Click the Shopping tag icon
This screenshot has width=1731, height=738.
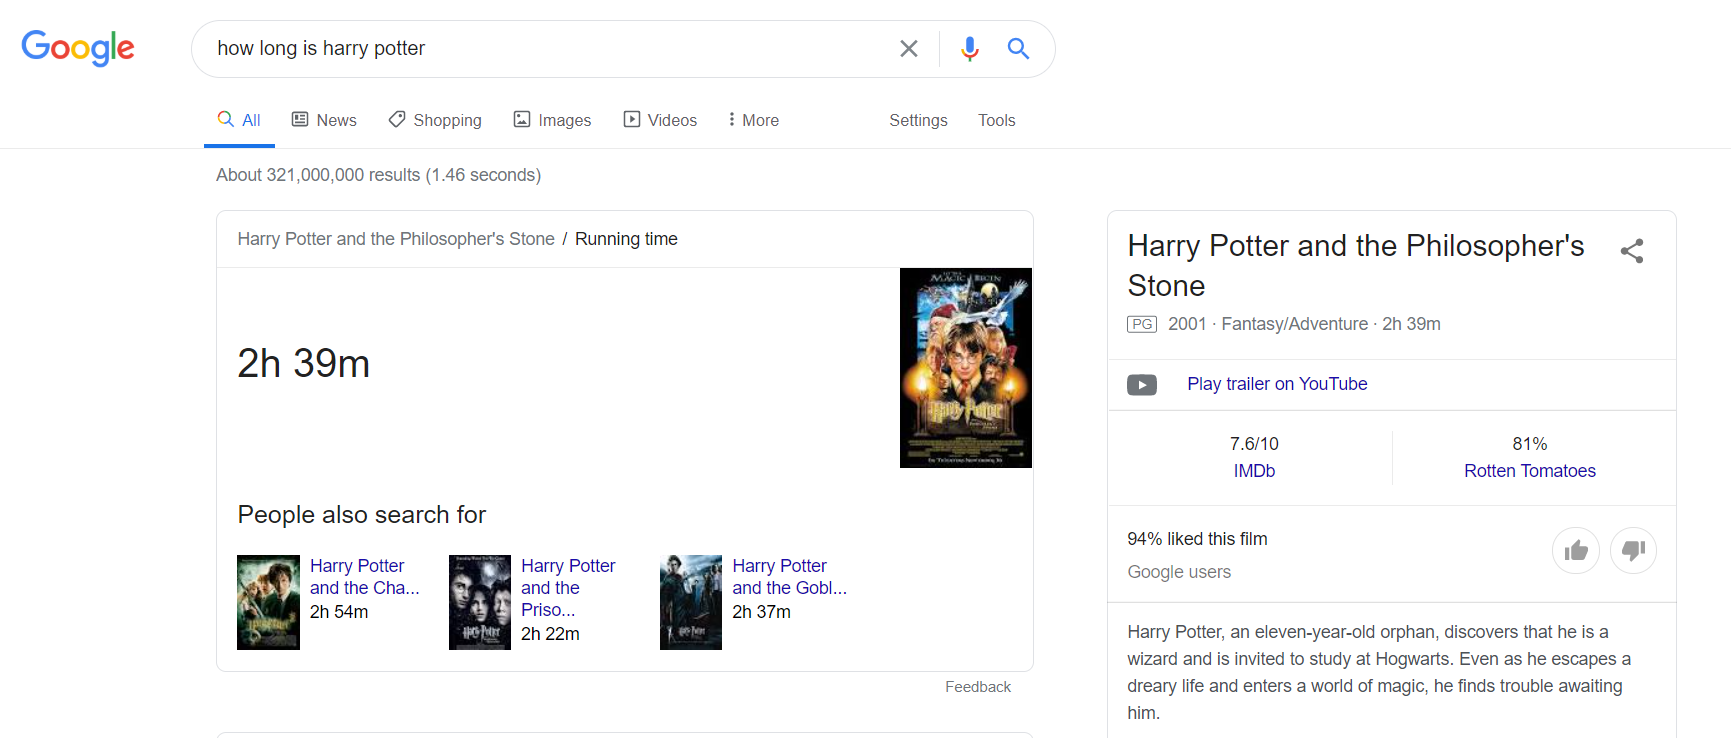click(x=397, y=119)
